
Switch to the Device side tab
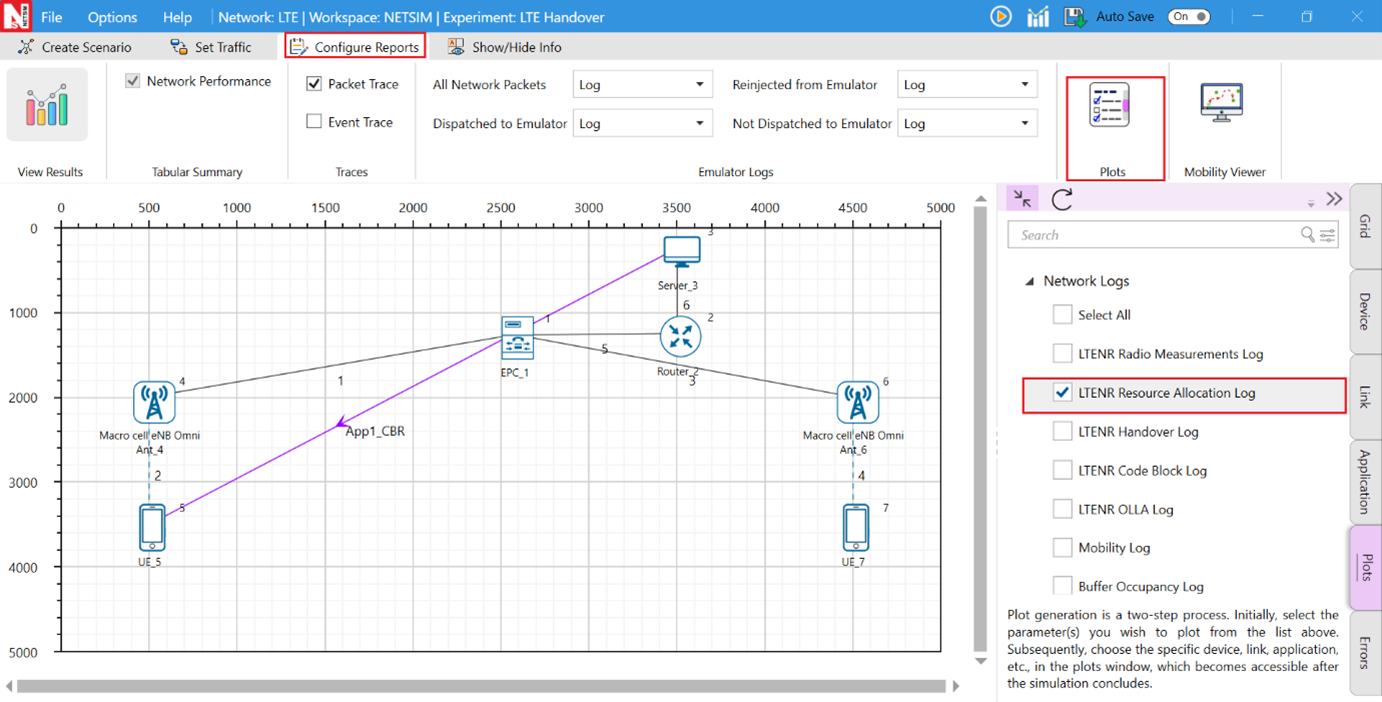point(1365,311)
